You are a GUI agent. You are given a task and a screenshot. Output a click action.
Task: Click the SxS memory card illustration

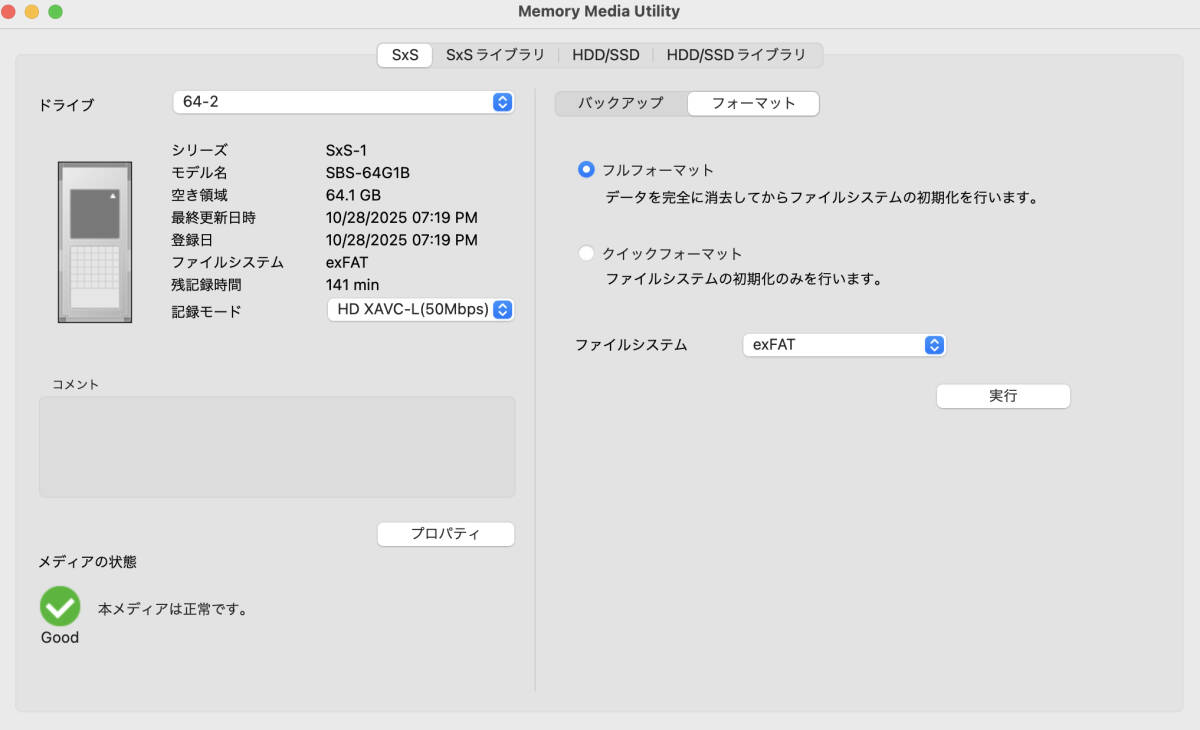coord(95,242)
